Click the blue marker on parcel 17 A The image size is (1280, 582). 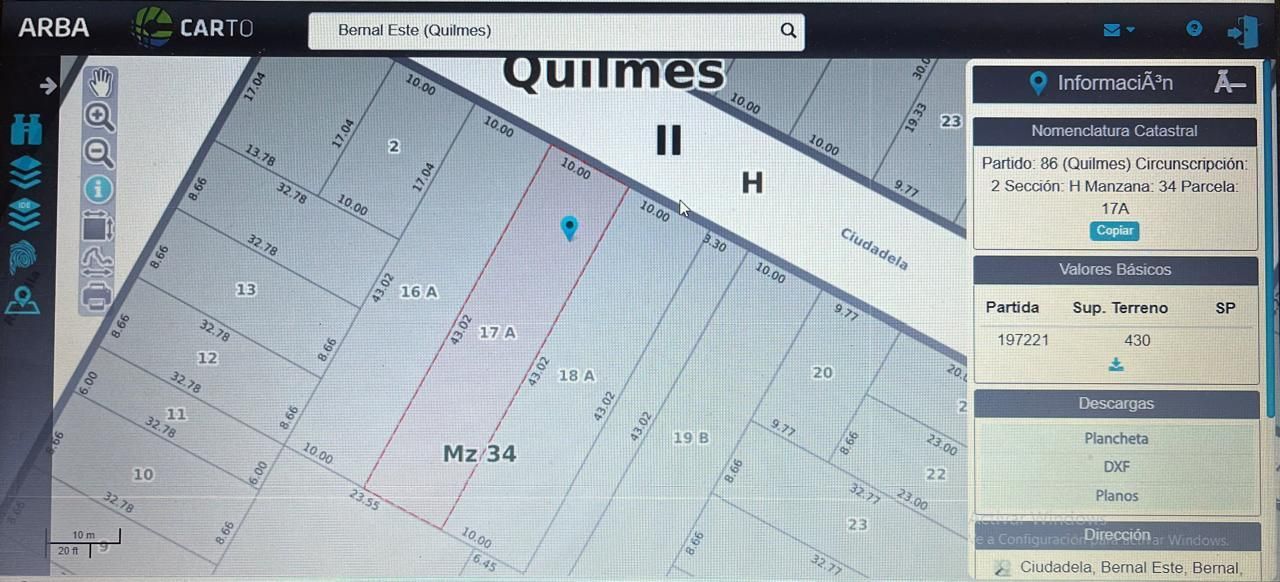point(569,228)
